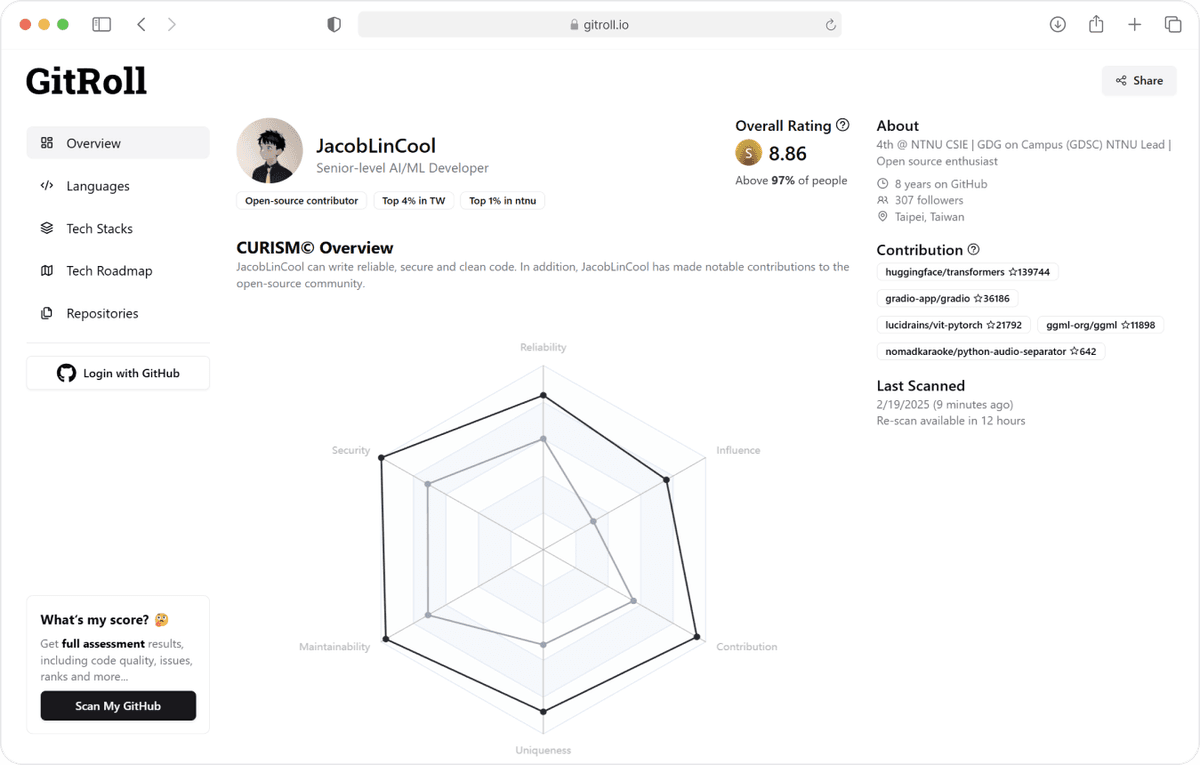Image resolution: width=1200 pixels, height=765 pixels.
Task: Select the Tech Roadmap map icon
Action: coord(46,270)
